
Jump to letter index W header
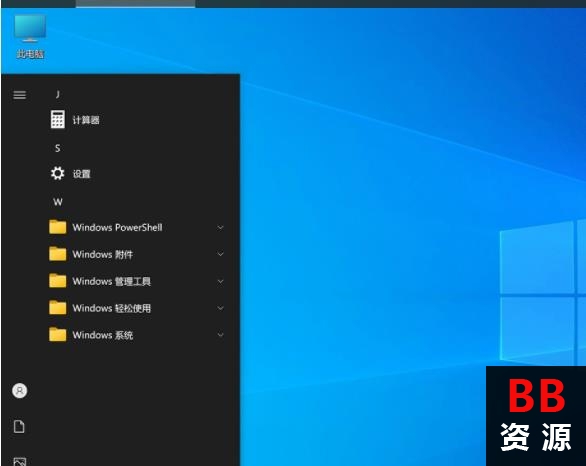coord(58,202)
